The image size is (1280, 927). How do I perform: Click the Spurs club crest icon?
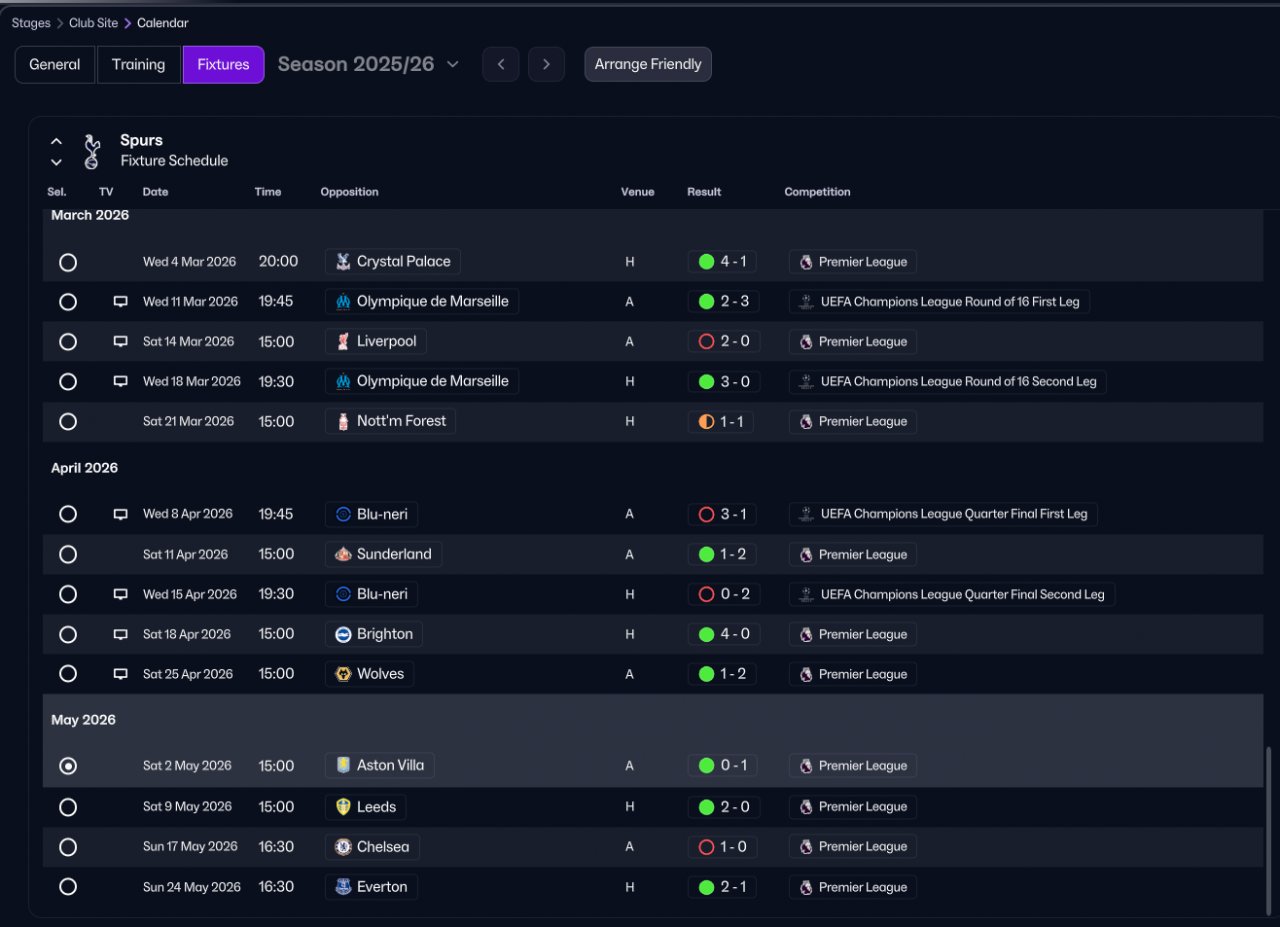coord(92,151)
